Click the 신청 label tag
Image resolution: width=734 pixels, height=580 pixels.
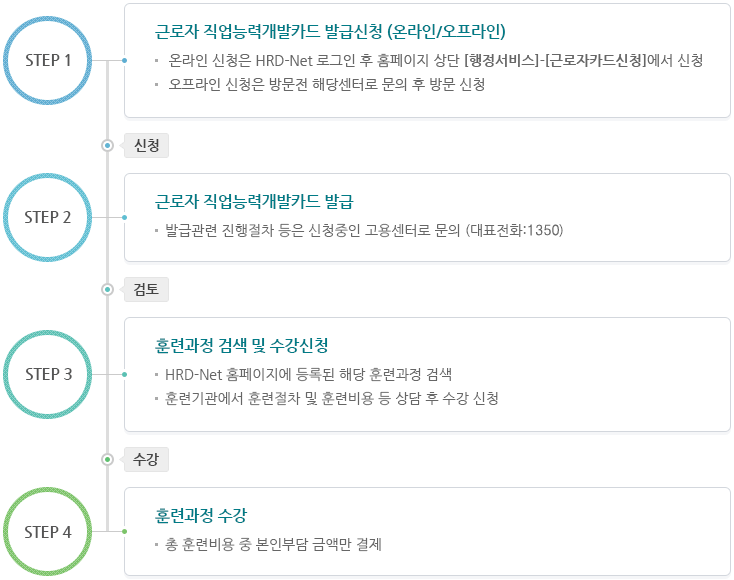pos(146,145)
